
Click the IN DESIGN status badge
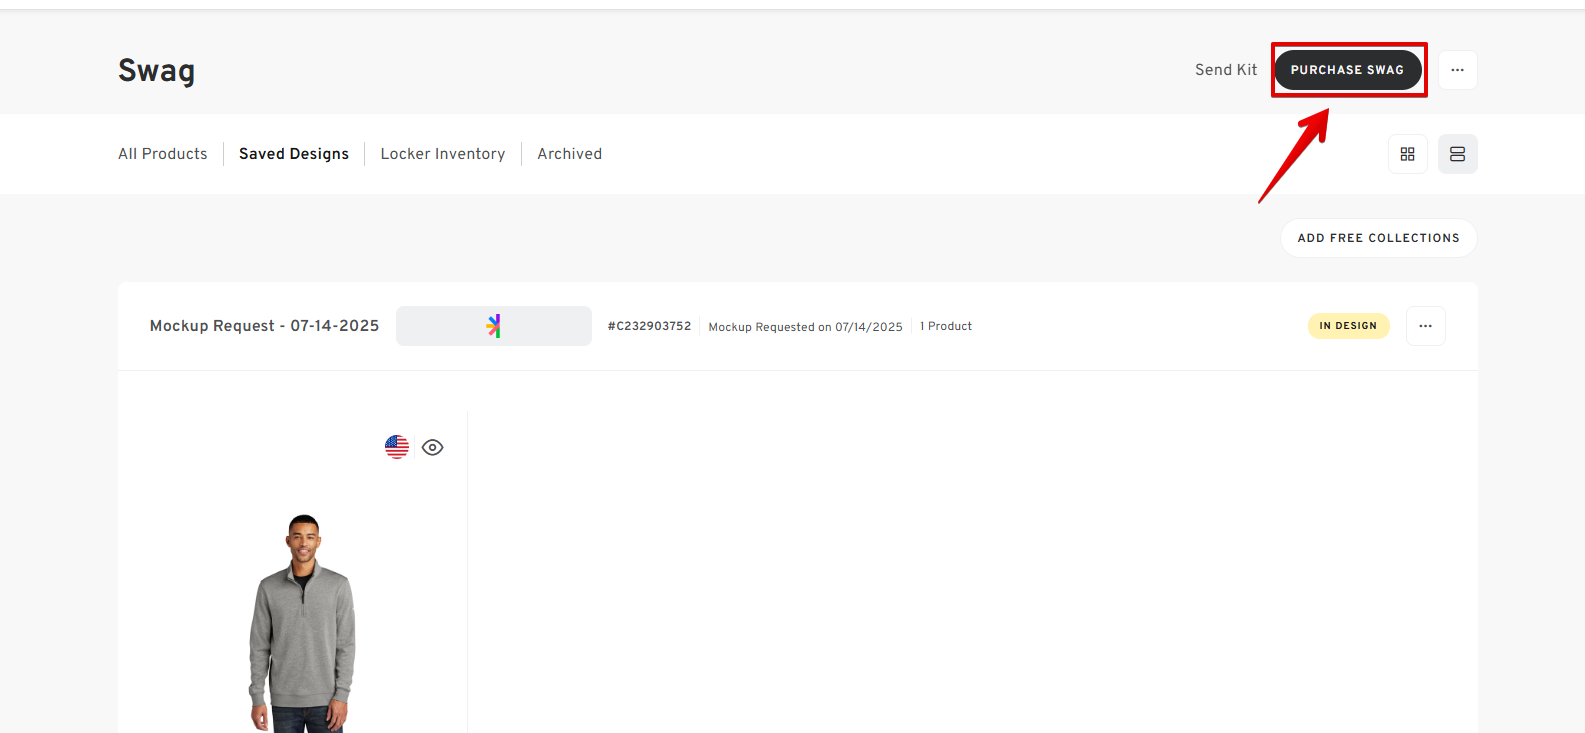pos(1348,326)
